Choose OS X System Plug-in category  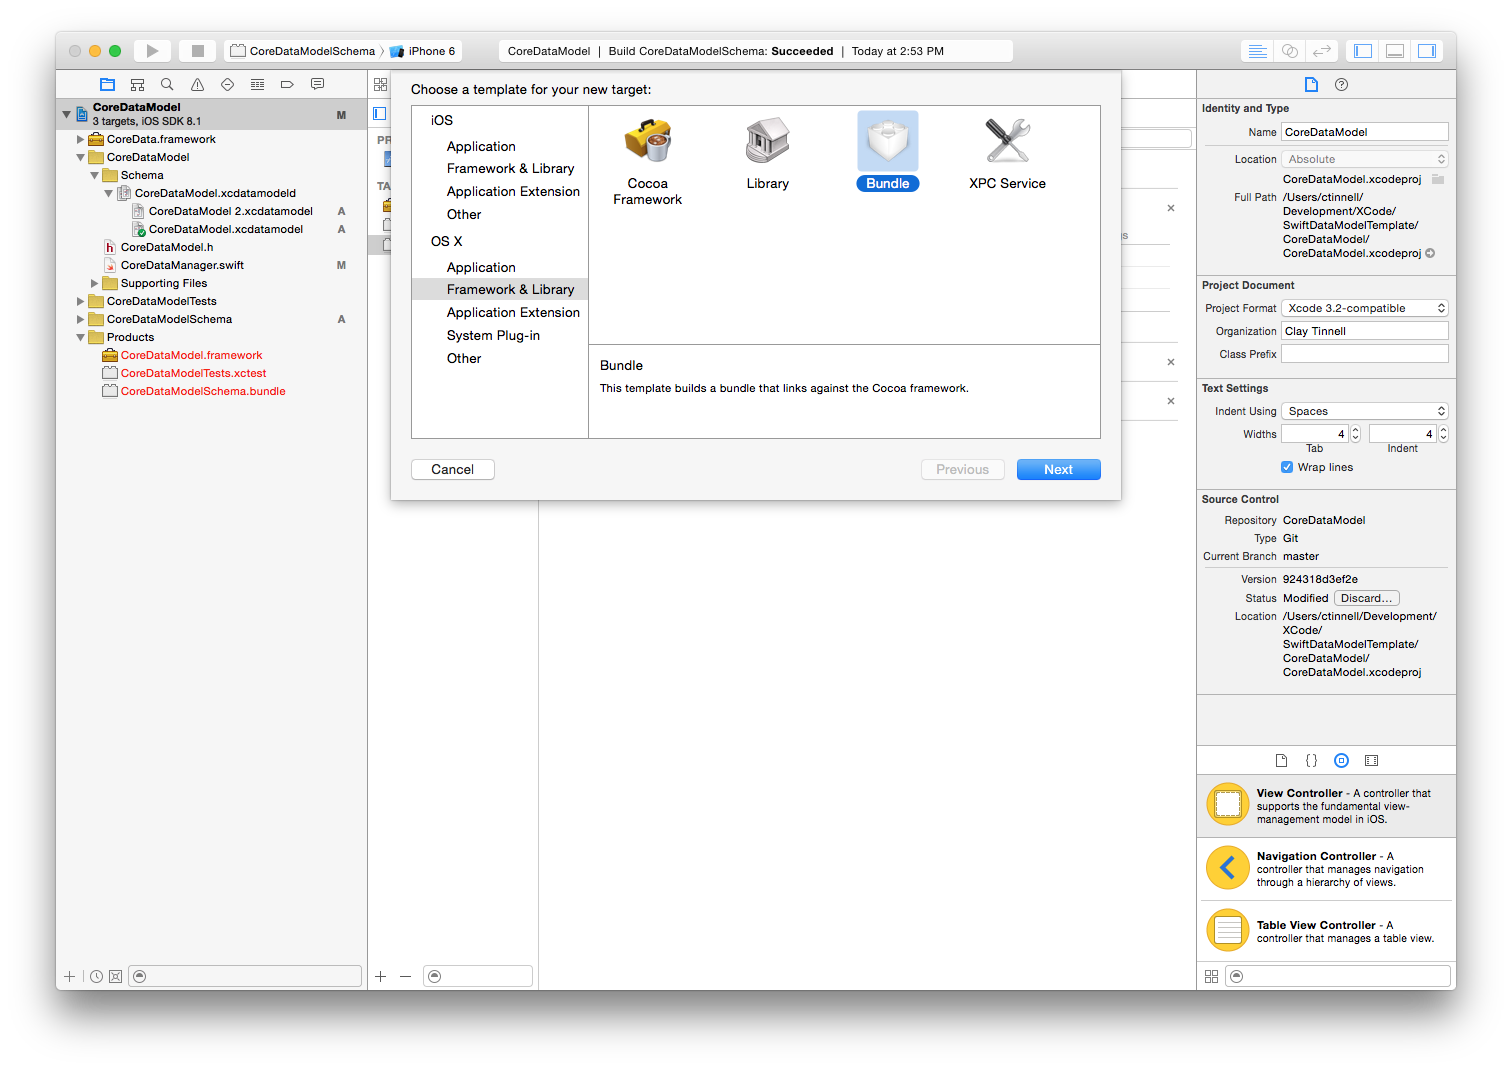click(x=493, y=336)
